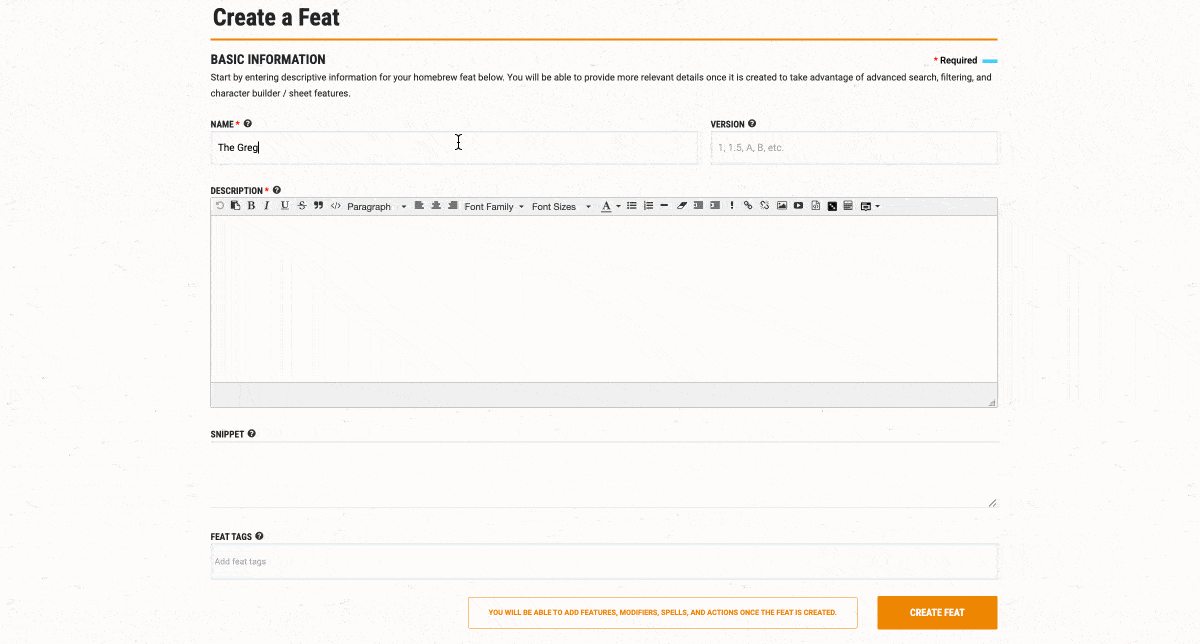Apply strikethrough formatting

[x=302, y=206]
